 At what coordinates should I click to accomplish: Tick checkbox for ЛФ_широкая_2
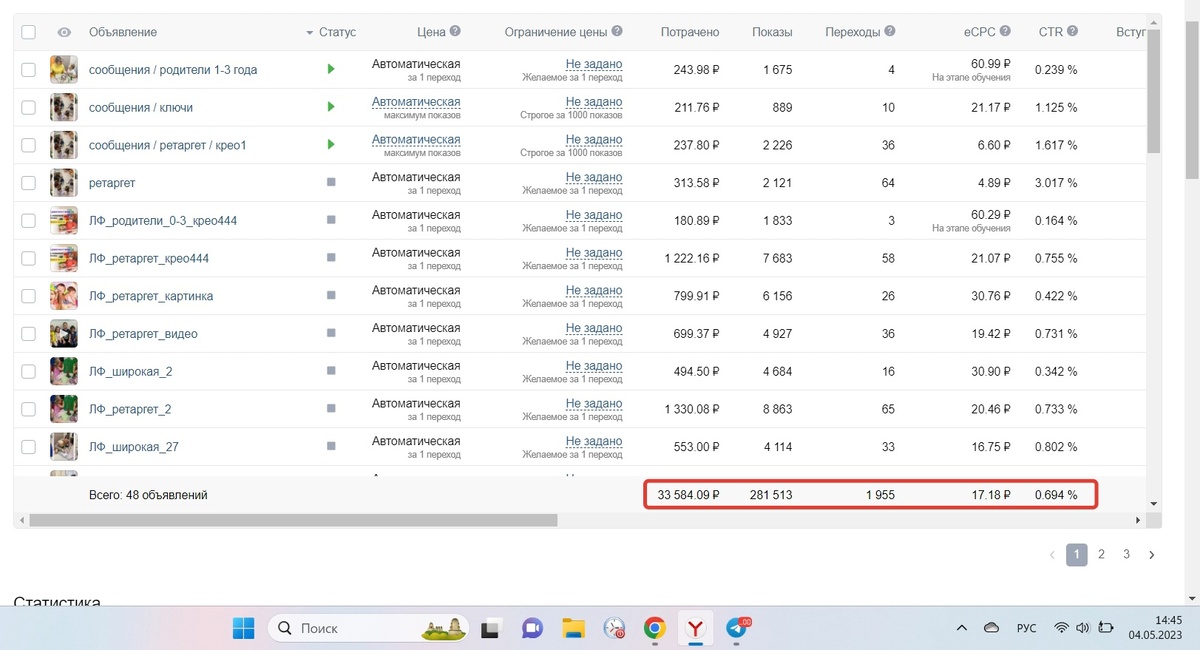pyautogui.click(x=28, y=372)
